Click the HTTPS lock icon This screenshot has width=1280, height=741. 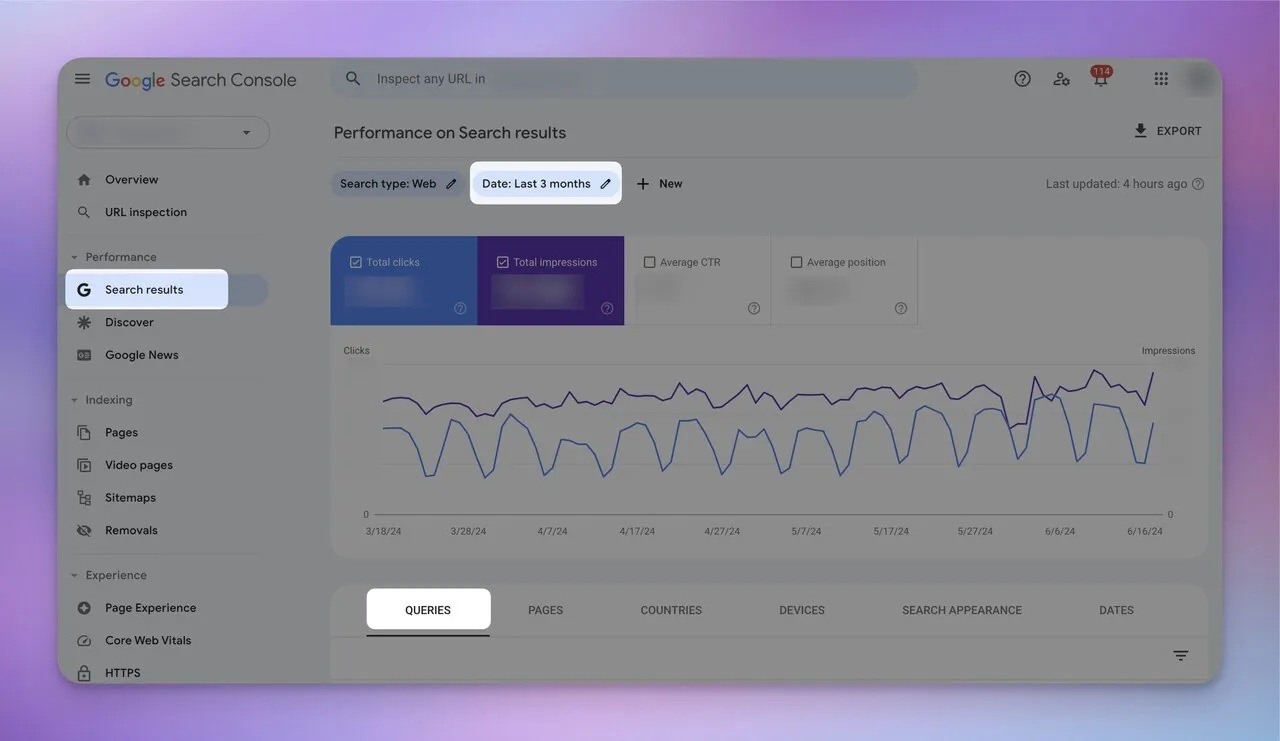(x=84, y=673)
